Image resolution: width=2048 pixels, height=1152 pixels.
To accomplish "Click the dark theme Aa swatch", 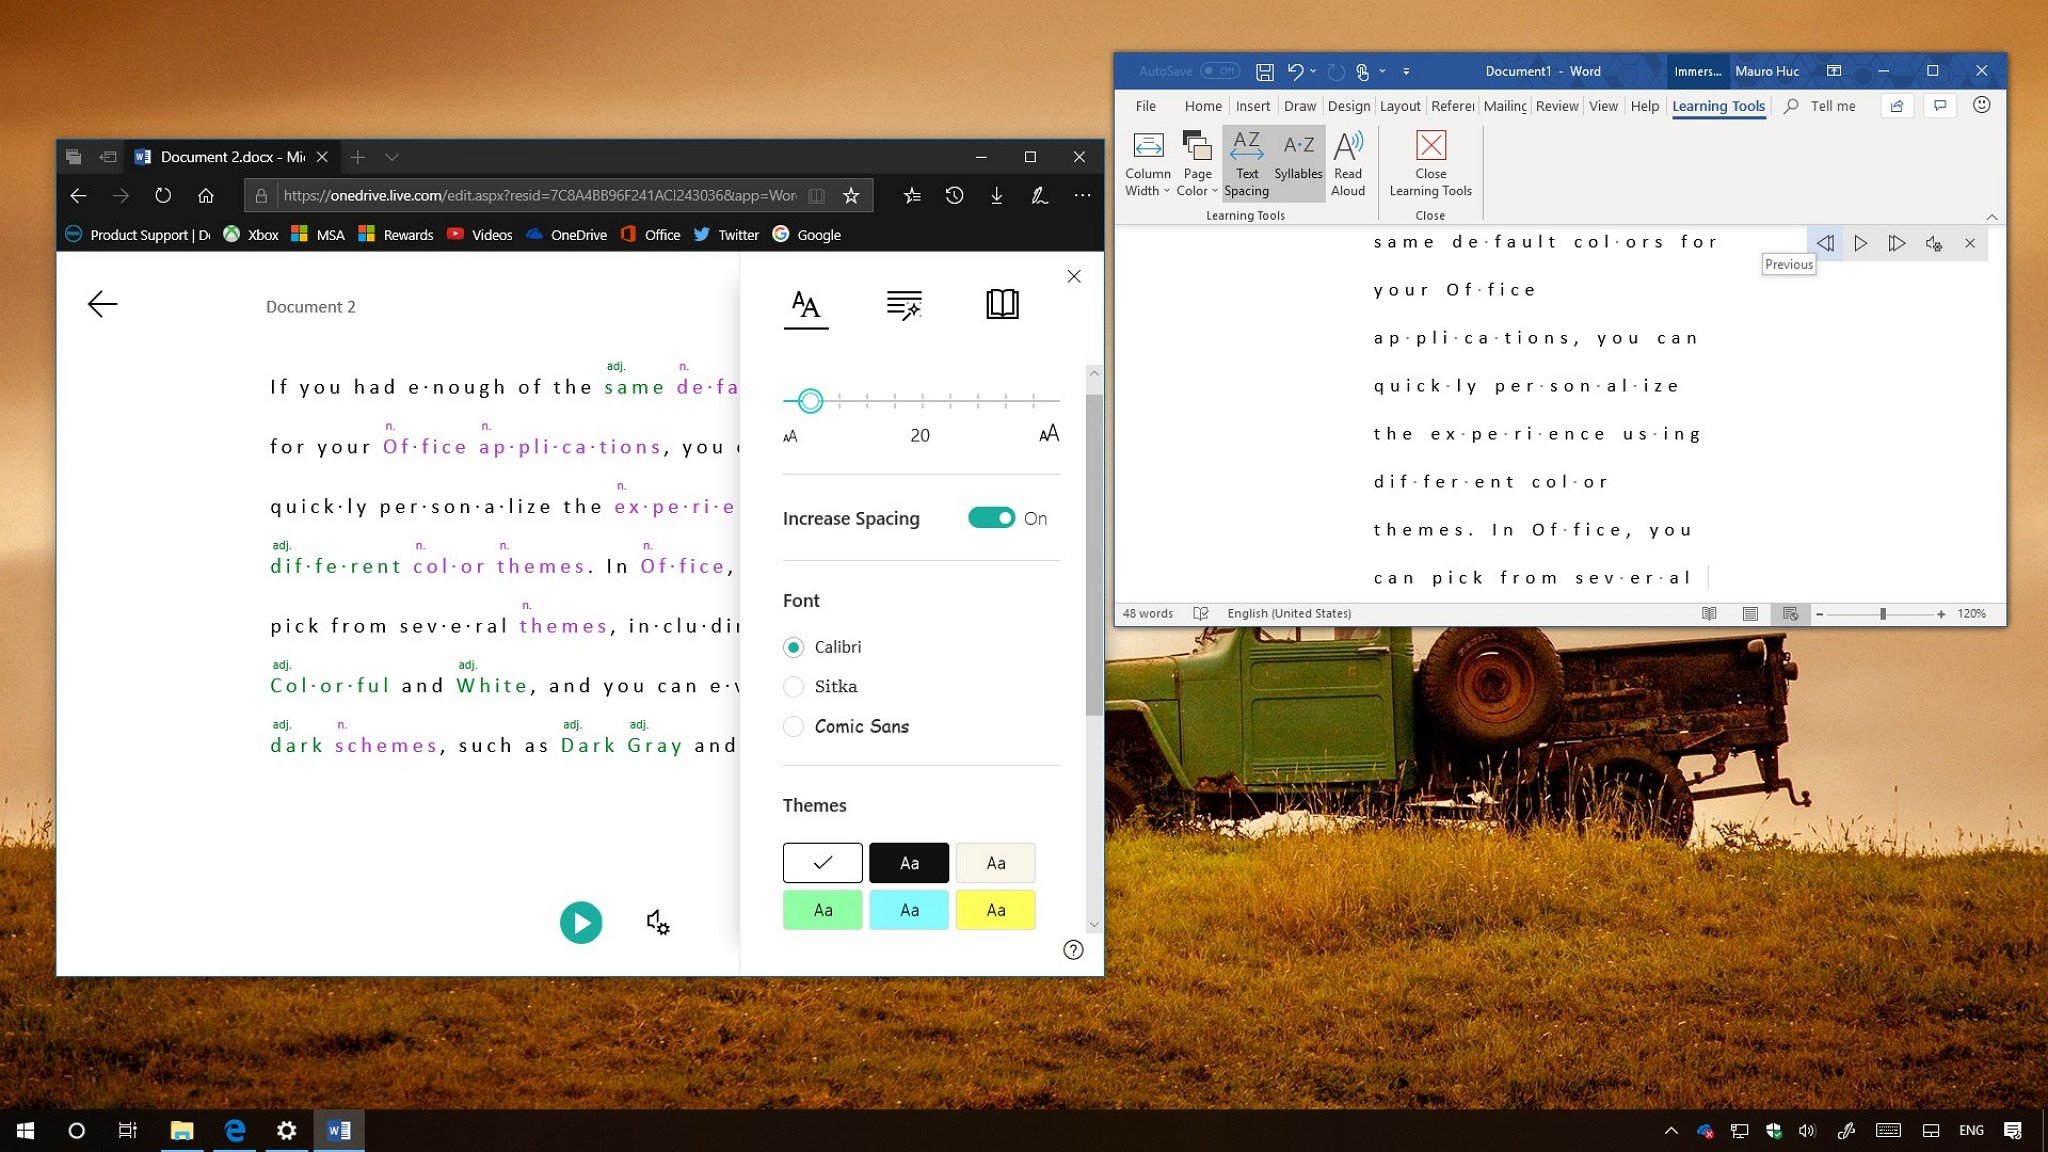I will (909, 862).
